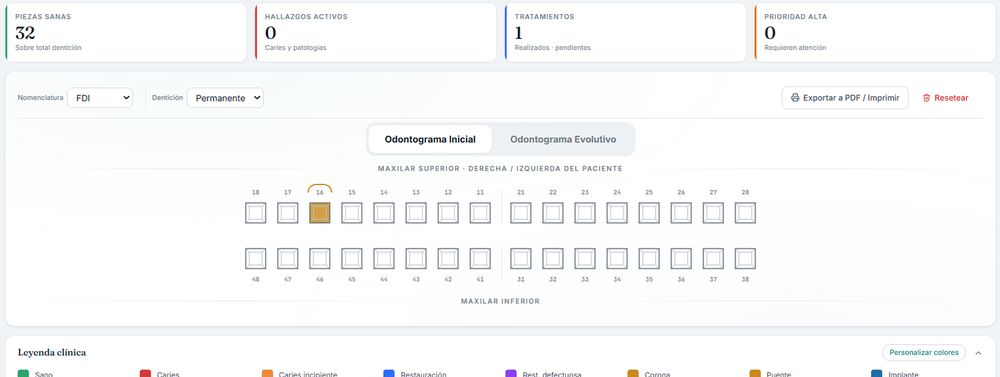Select tooth 41 in the lower jaw
The width and height of the screenshot is (1000, 377).
coord(480,258)
